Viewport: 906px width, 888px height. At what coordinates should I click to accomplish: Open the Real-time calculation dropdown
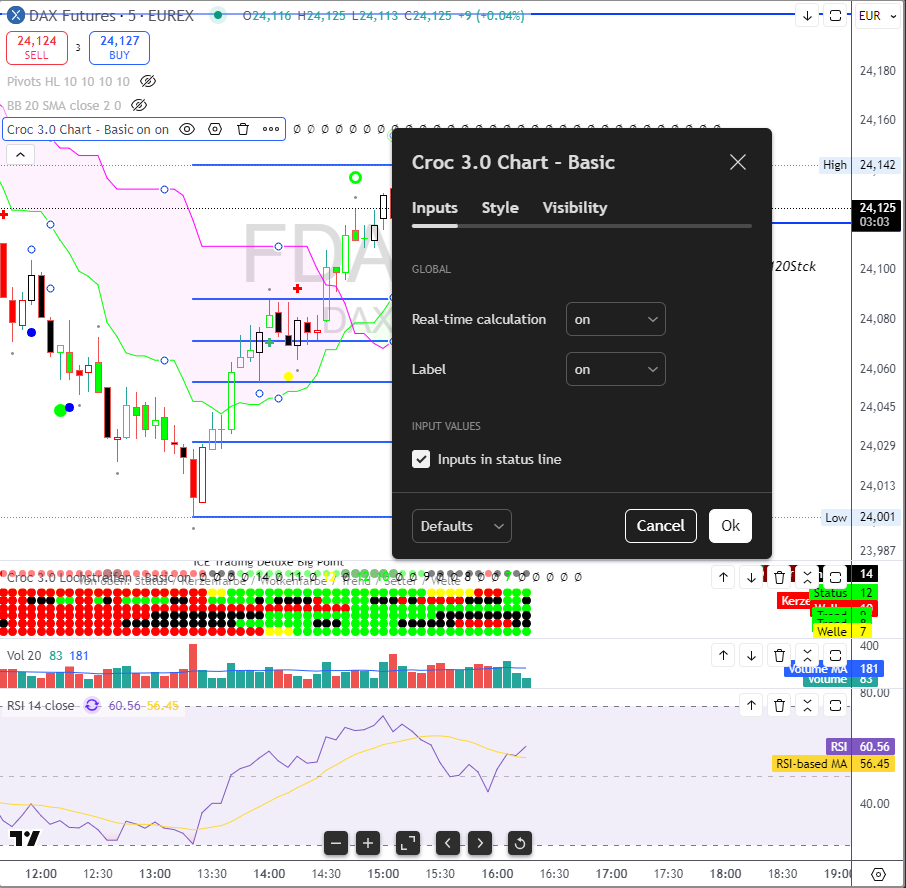point(615,319)
